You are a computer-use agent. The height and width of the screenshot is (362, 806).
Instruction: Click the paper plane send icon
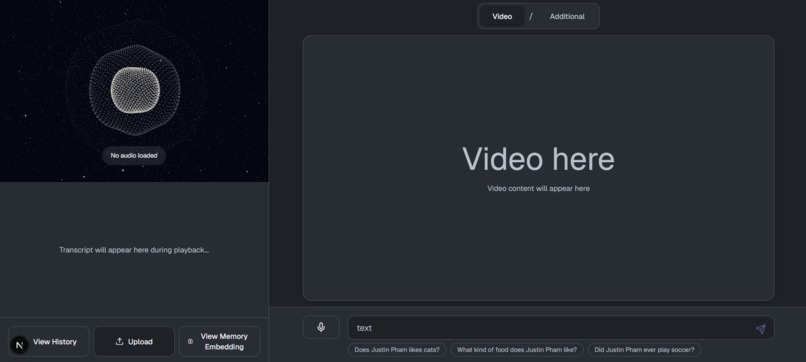tap(760, 329)
